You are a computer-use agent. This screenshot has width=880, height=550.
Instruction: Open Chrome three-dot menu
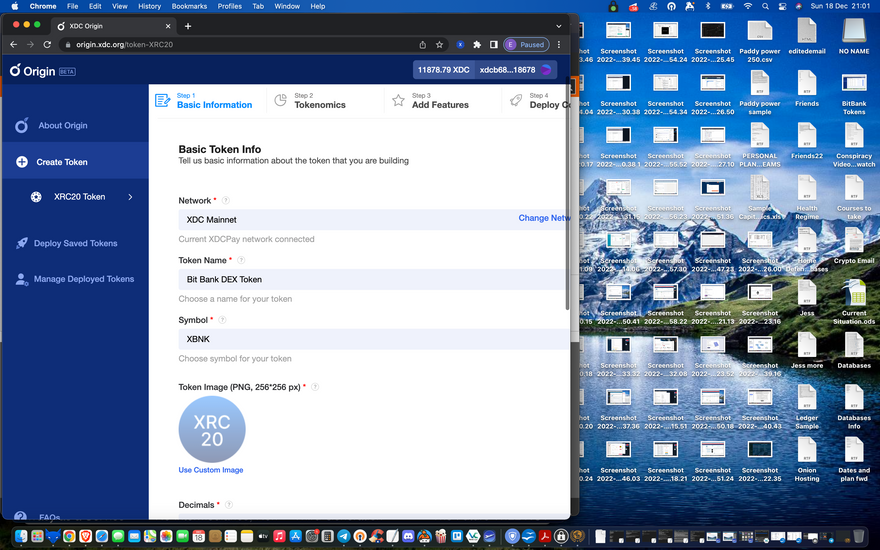pyautogui.click(x=558, y=45)
